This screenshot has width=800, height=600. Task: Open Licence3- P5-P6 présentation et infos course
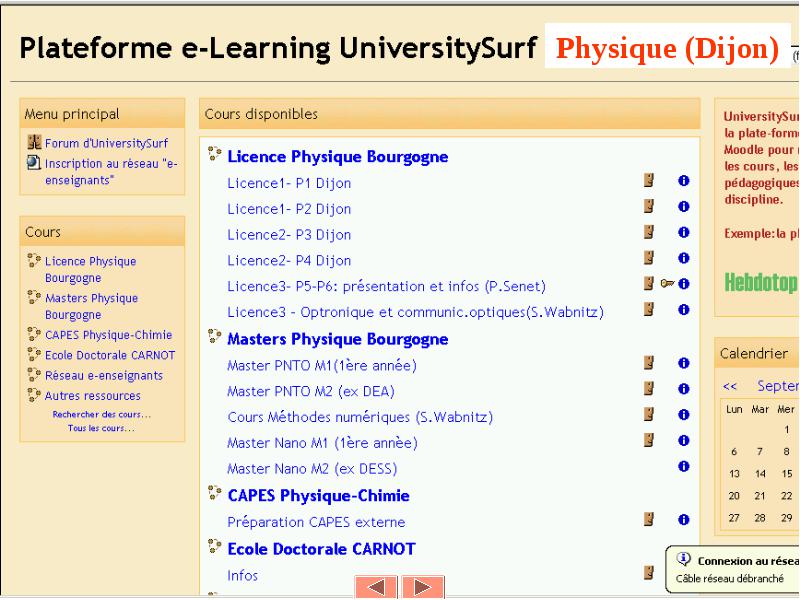[387, 287]
